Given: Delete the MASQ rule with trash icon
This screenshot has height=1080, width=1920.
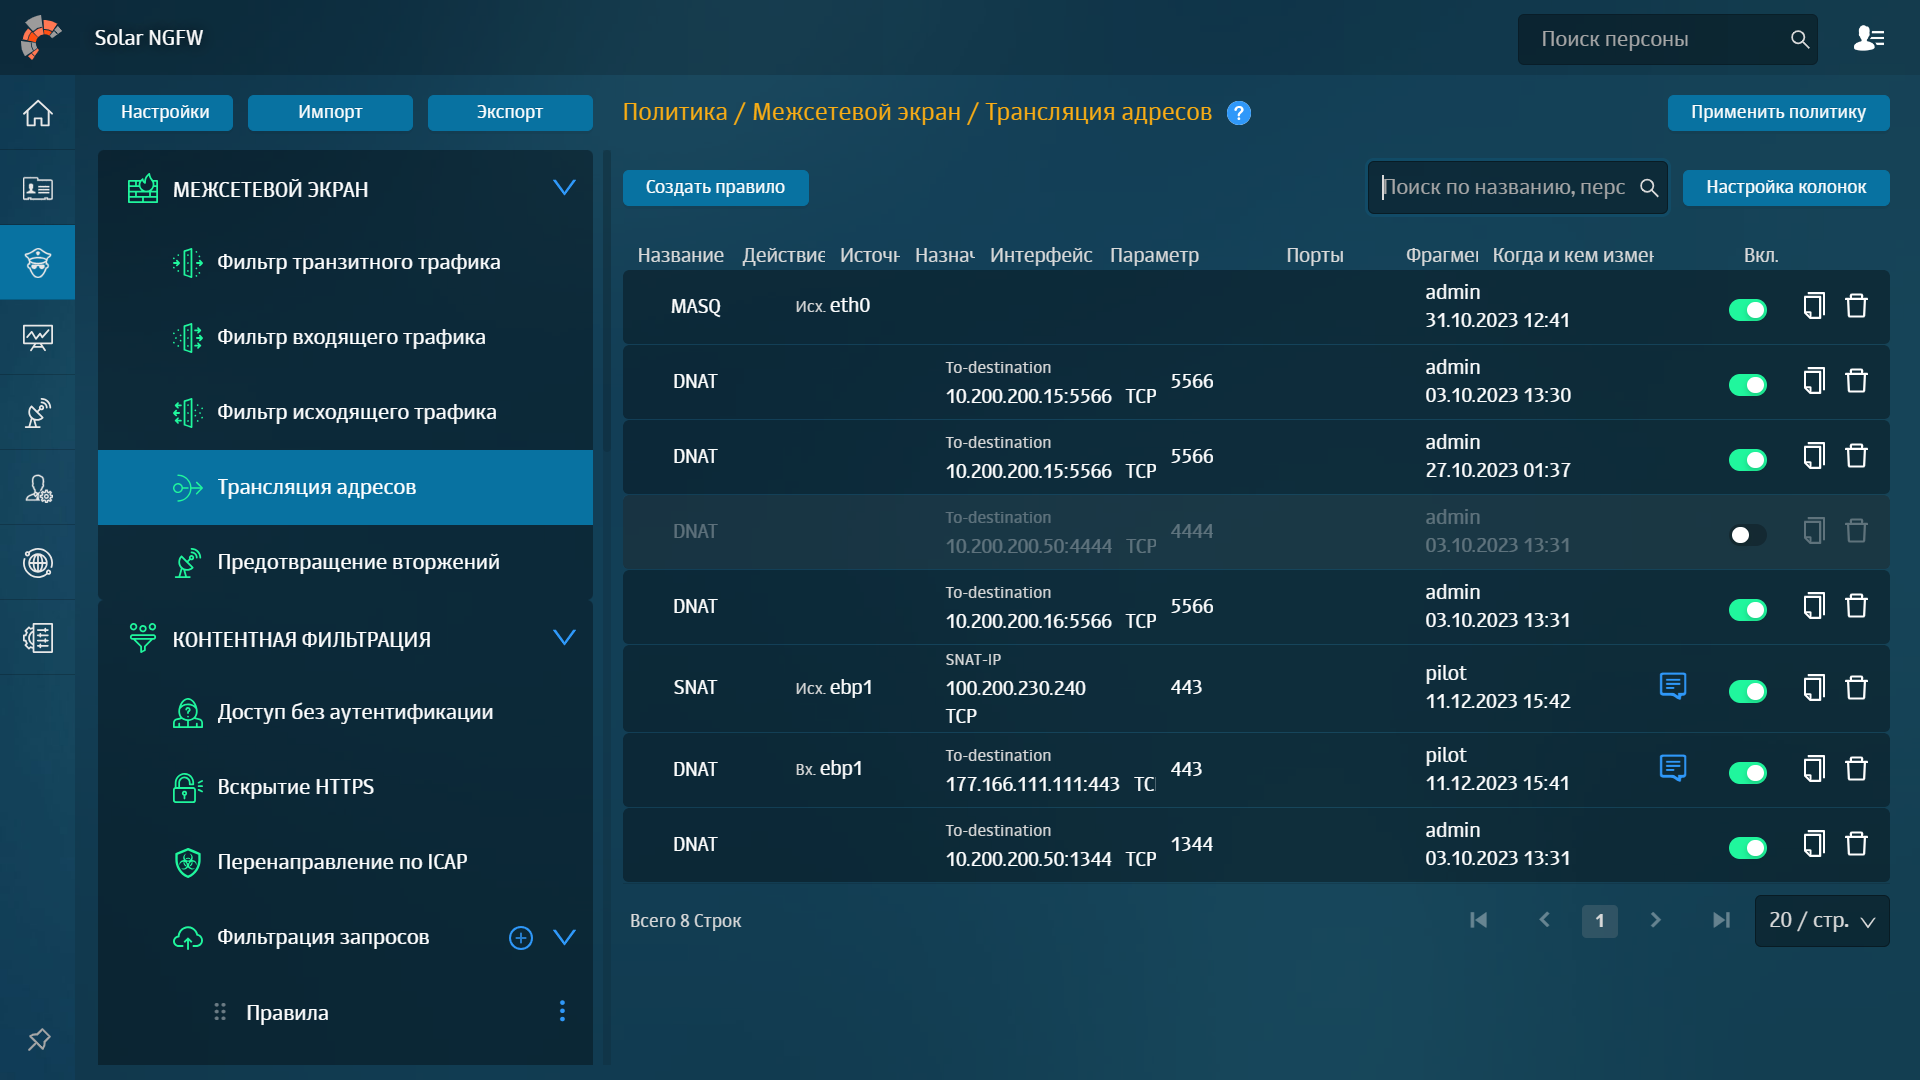Looking at the screenshot, I should click(1856, 306).
